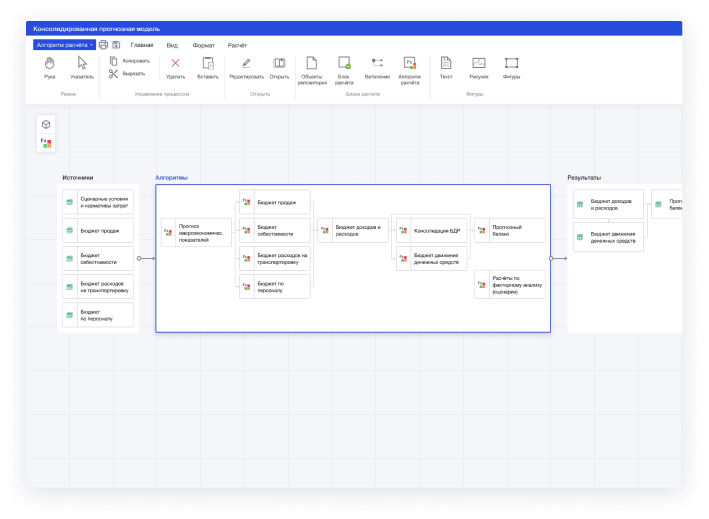Insert a Рисунок picture
Viewport: 709px width, 519px height.
pyautogui.click(x=479, y=68)
